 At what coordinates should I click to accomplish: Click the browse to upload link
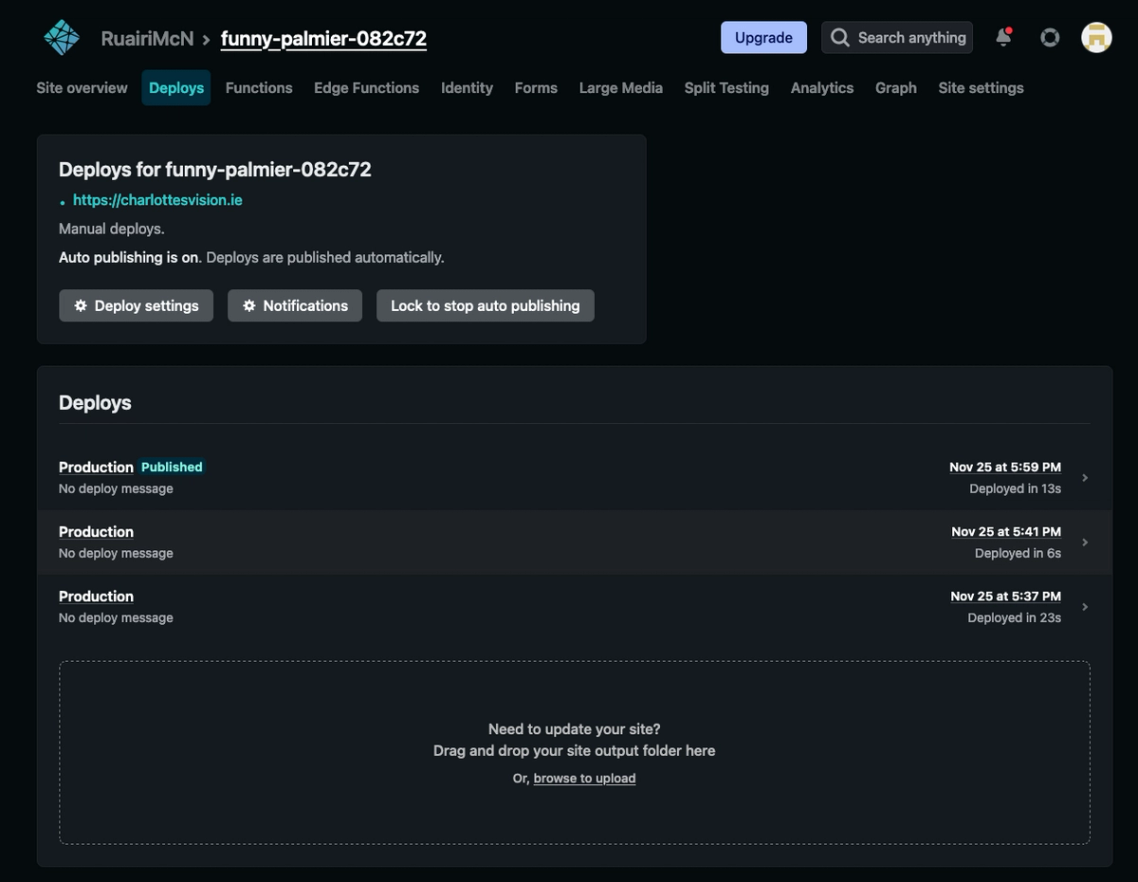(584, 778)
